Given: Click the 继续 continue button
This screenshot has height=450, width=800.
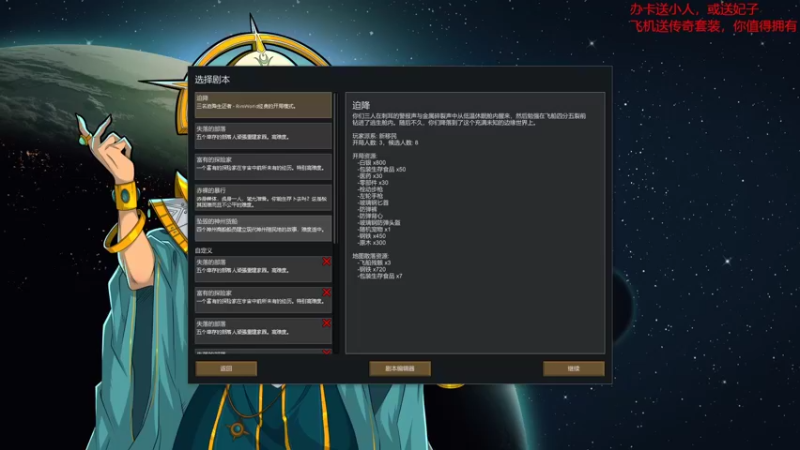Looking at the screenshot, I should pyautogui.click(x=573, y=368).
